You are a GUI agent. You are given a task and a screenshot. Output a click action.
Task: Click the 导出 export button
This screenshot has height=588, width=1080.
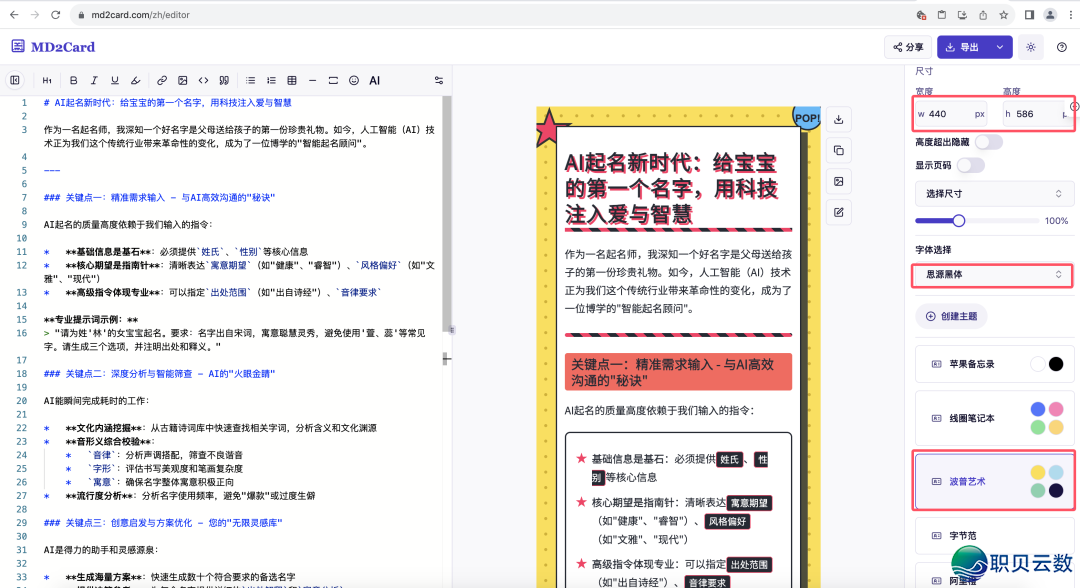coord(963,47)
